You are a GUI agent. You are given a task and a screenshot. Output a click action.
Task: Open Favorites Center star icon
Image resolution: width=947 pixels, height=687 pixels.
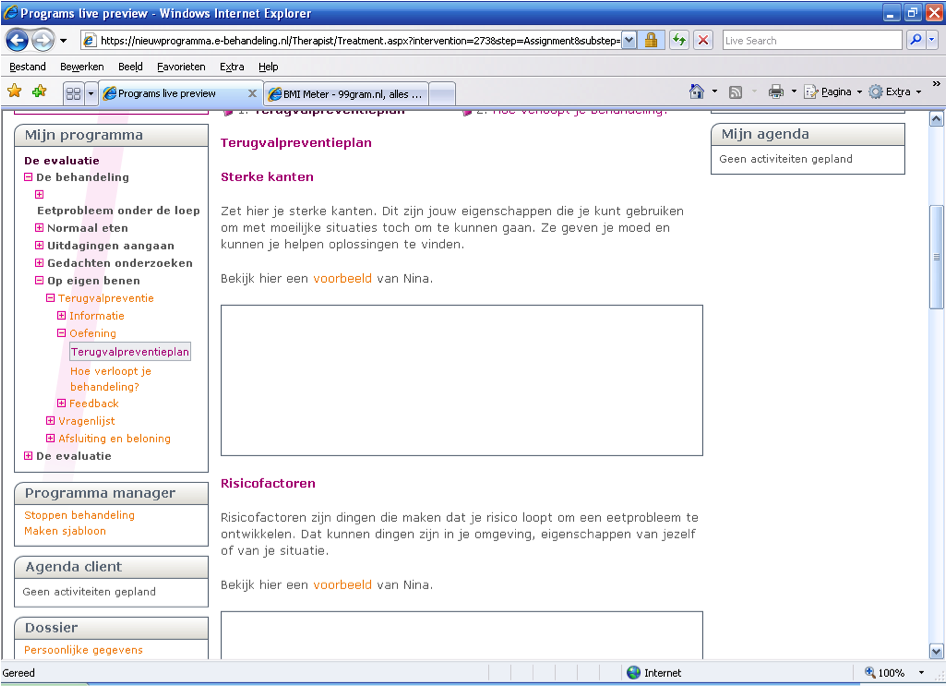[15, 92]
